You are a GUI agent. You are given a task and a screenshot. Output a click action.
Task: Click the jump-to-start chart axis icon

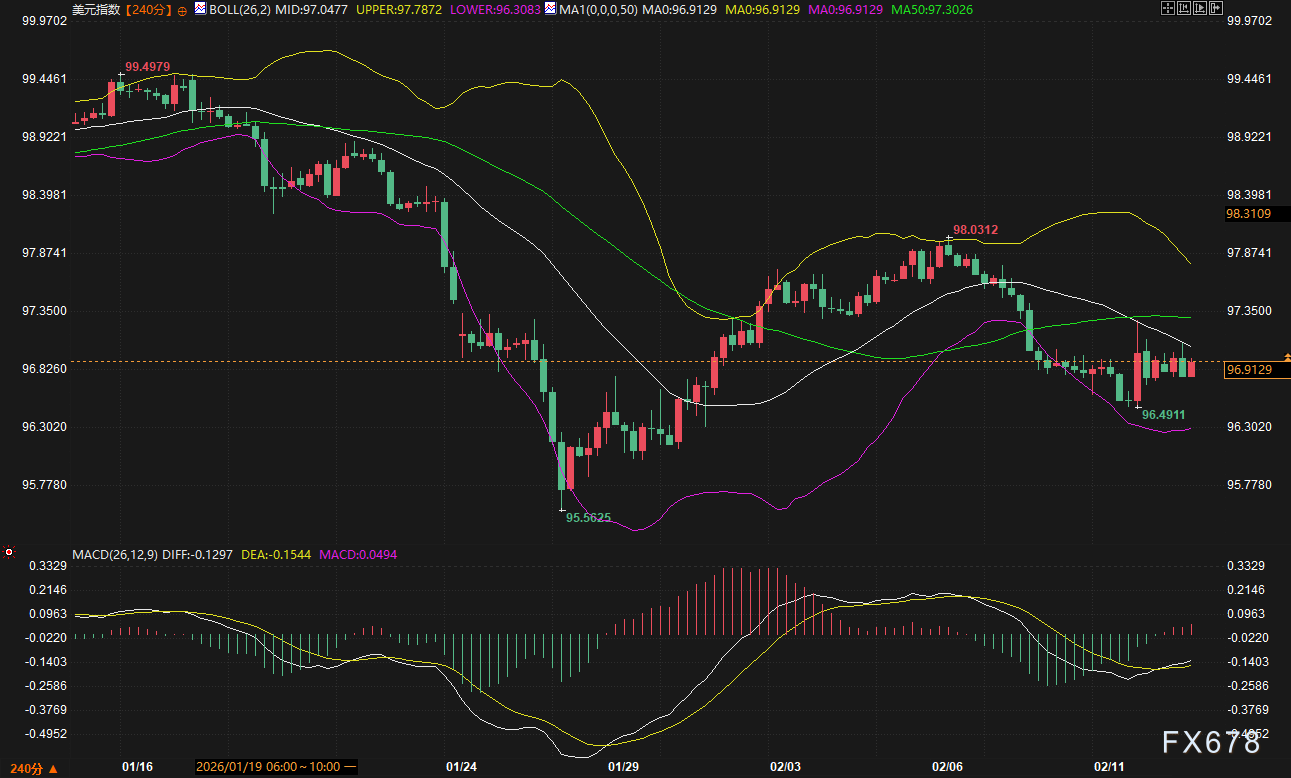[1185, 8]
